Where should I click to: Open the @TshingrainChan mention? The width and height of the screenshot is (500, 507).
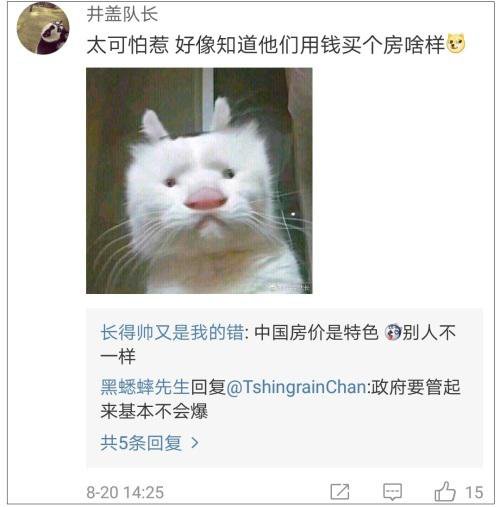coord(296,387)
